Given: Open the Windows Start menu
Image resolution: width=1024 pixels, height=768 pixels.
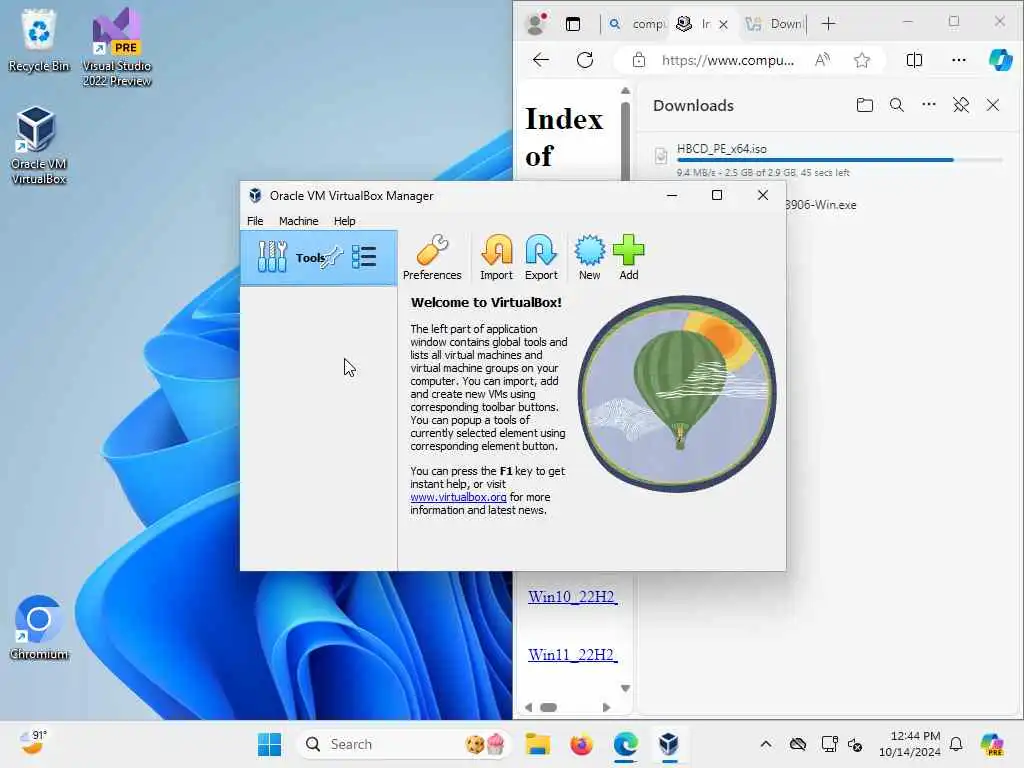Looking at the screenshot, I should (269, 744).
